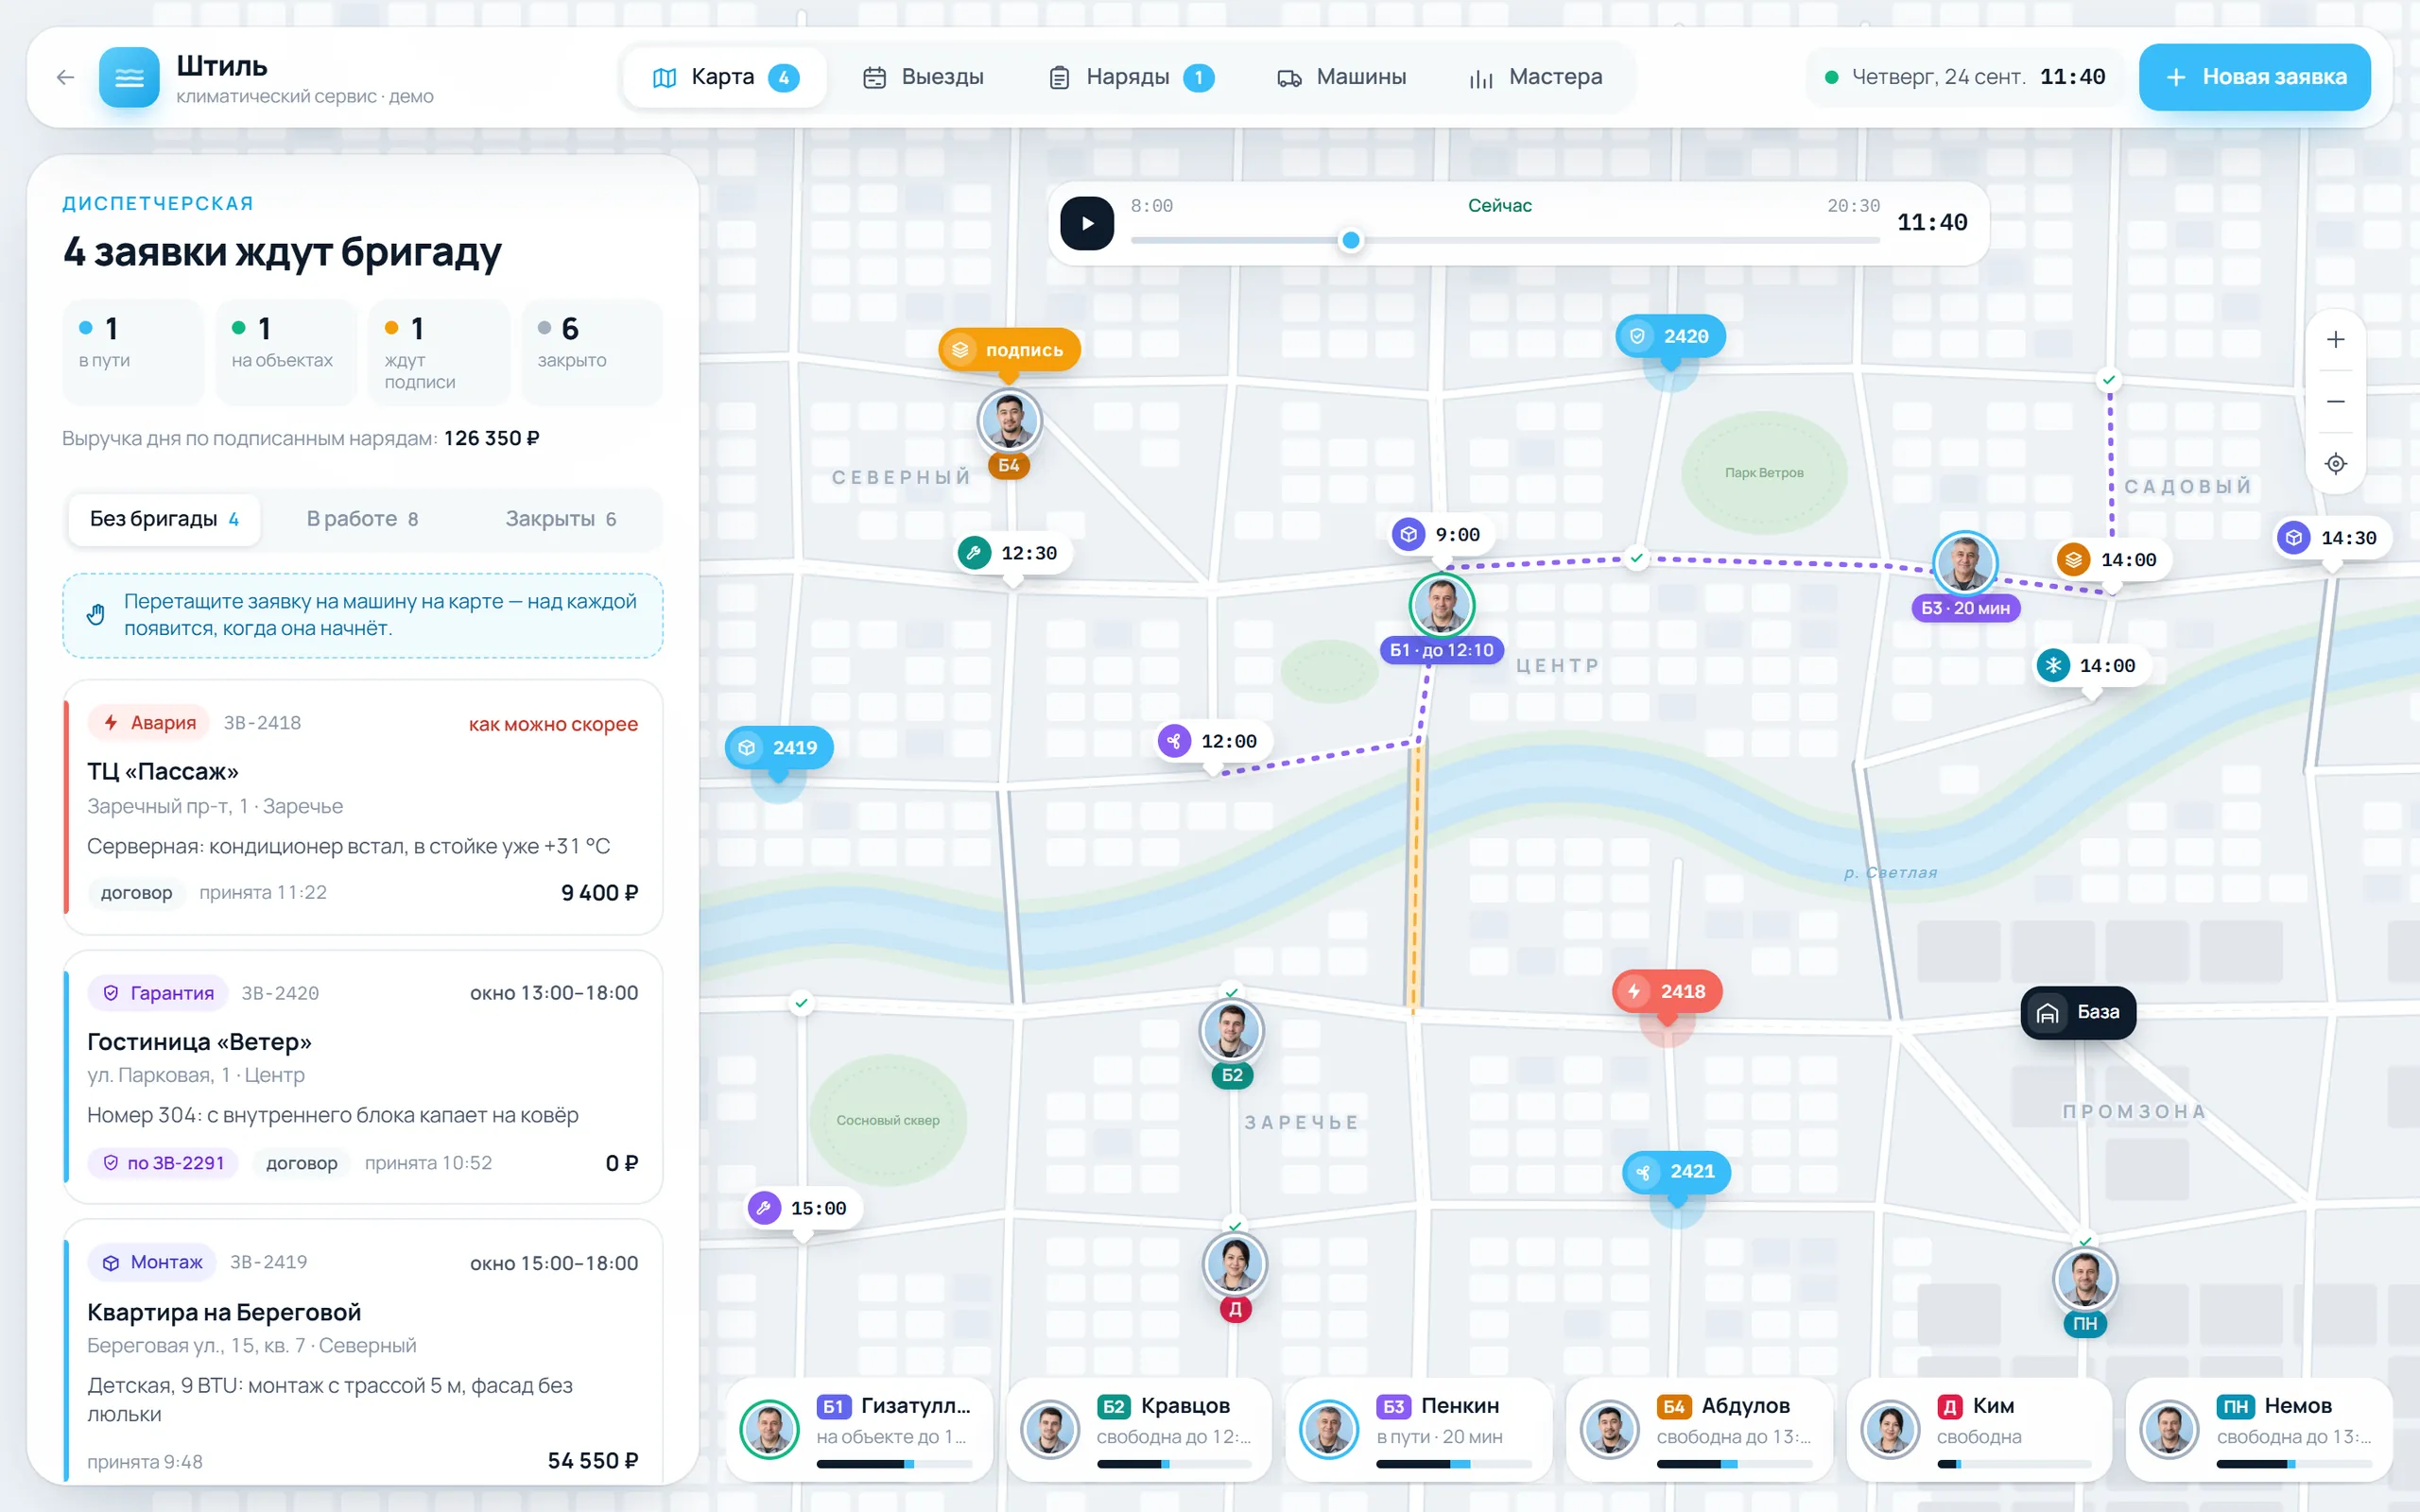Open the База marker on map
The width and height of the screenshot is (2420, 1512).
click(x=2078, y=1012)
